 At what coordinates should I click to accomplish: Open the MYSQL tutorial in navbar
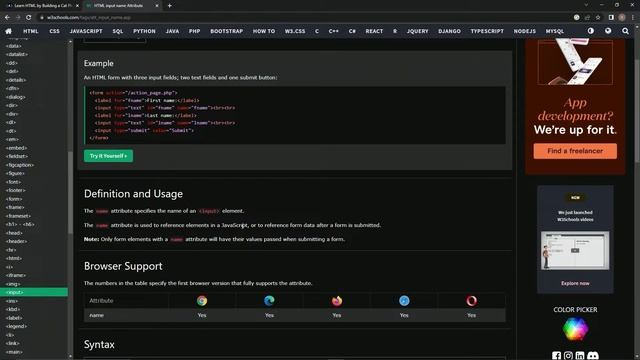click(x=554, y=31)
